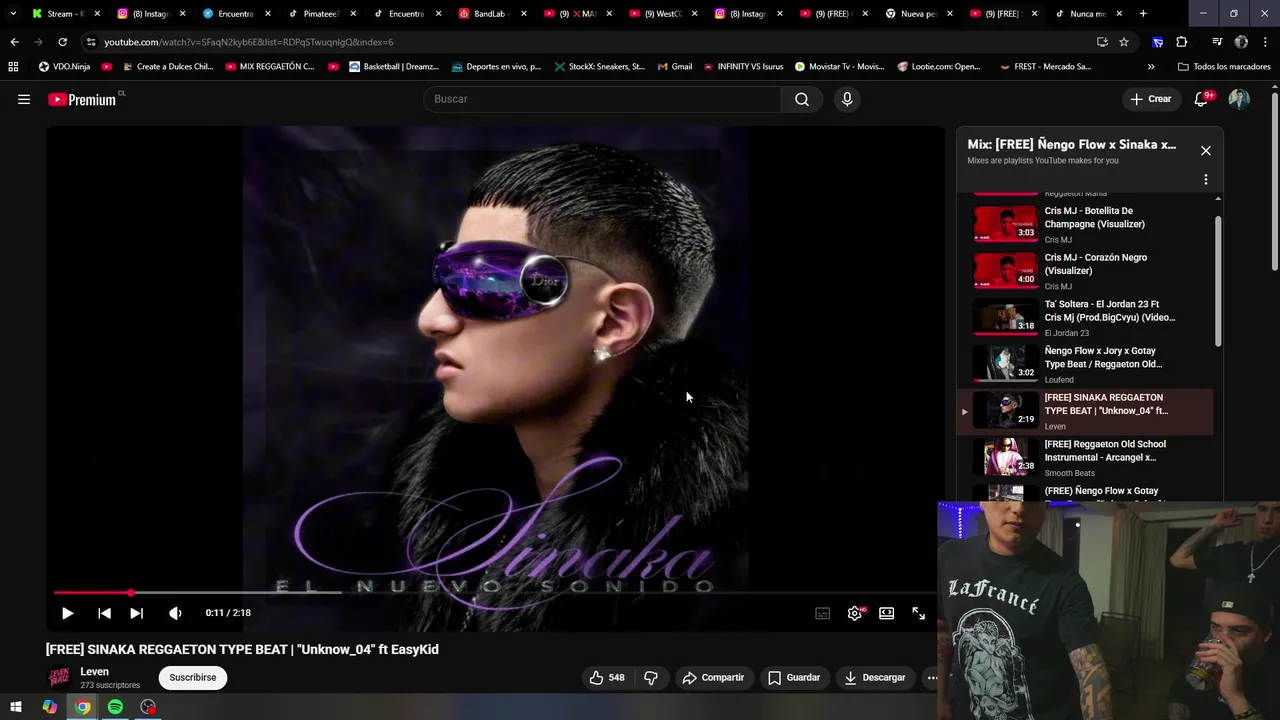The image size is (1280, 720).
Task: Click the search magnifier button
Action: click(802, 99)
